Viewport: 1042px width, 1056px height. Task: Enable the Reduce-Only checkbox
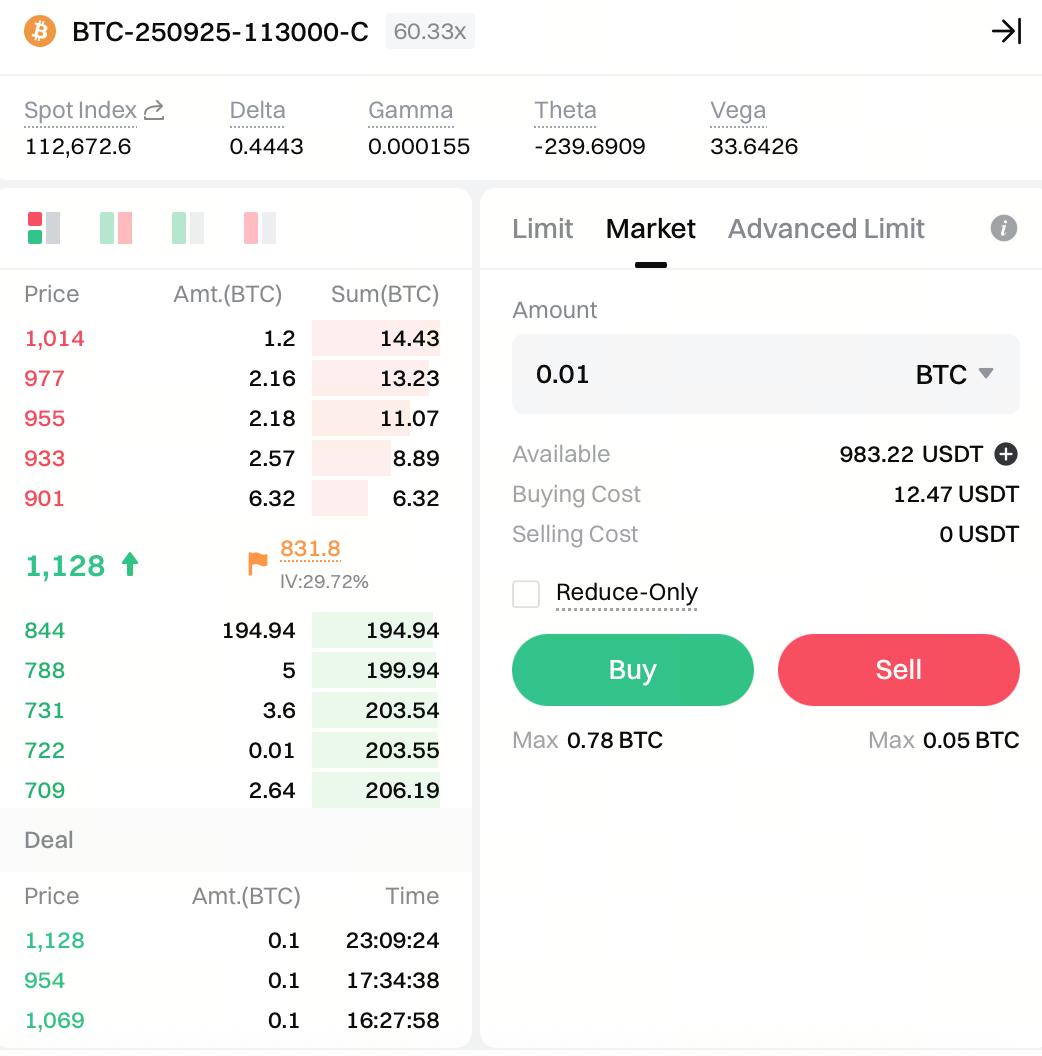tap(526, 594)
